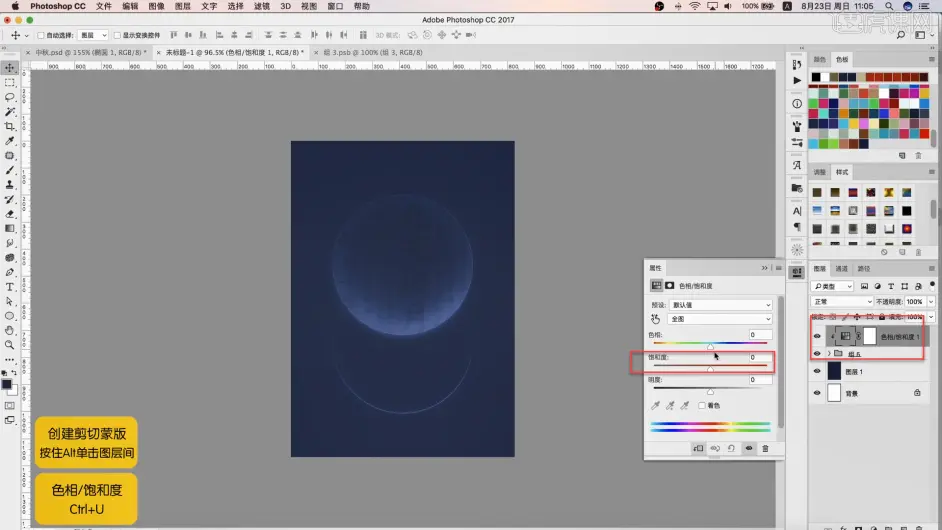Viewport: 942px width, 530px height.
Task: Click the 色相 hue slider handle
Action: pos(710,347)
